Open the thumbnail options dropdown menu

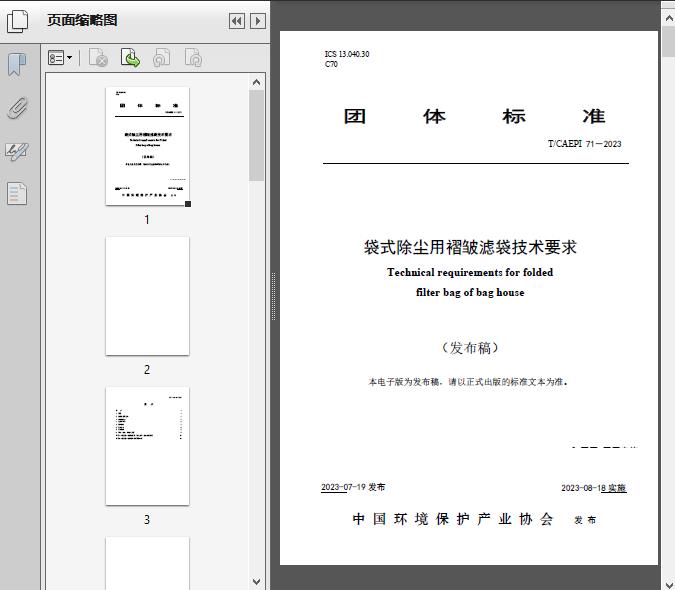(60, 58)
